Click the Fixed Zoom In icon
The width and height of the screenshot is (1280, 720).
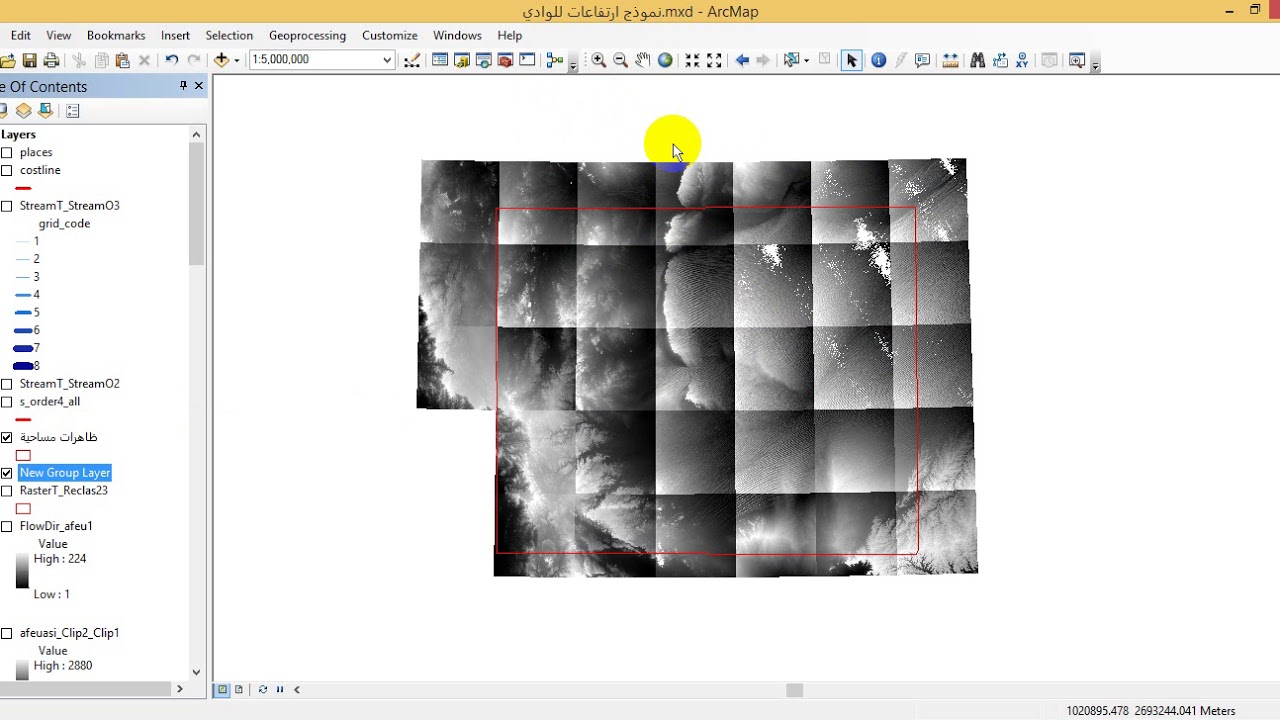point(692,60)
